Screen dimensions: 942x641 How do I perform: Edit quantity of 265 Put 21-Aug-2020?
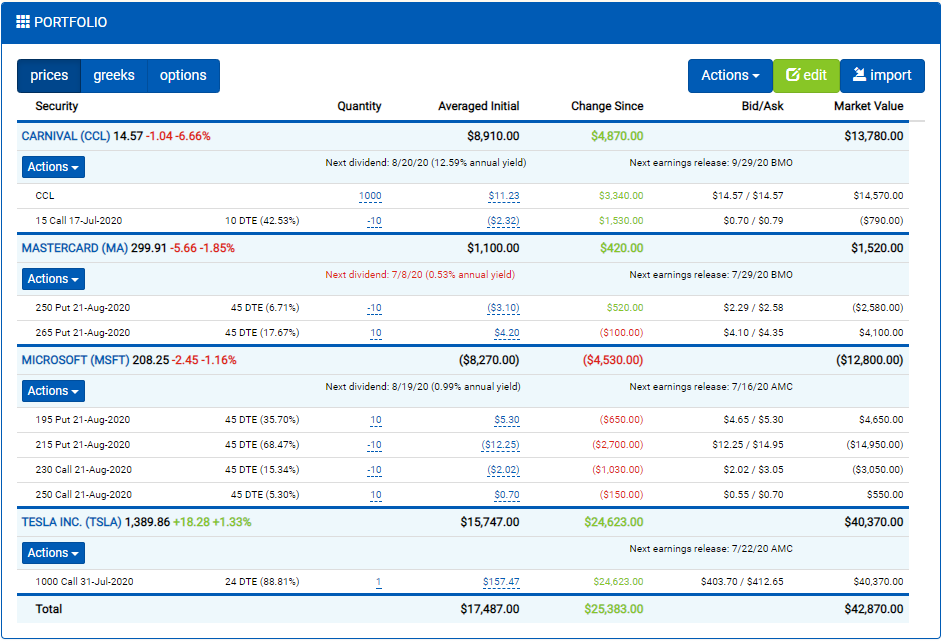376,333
